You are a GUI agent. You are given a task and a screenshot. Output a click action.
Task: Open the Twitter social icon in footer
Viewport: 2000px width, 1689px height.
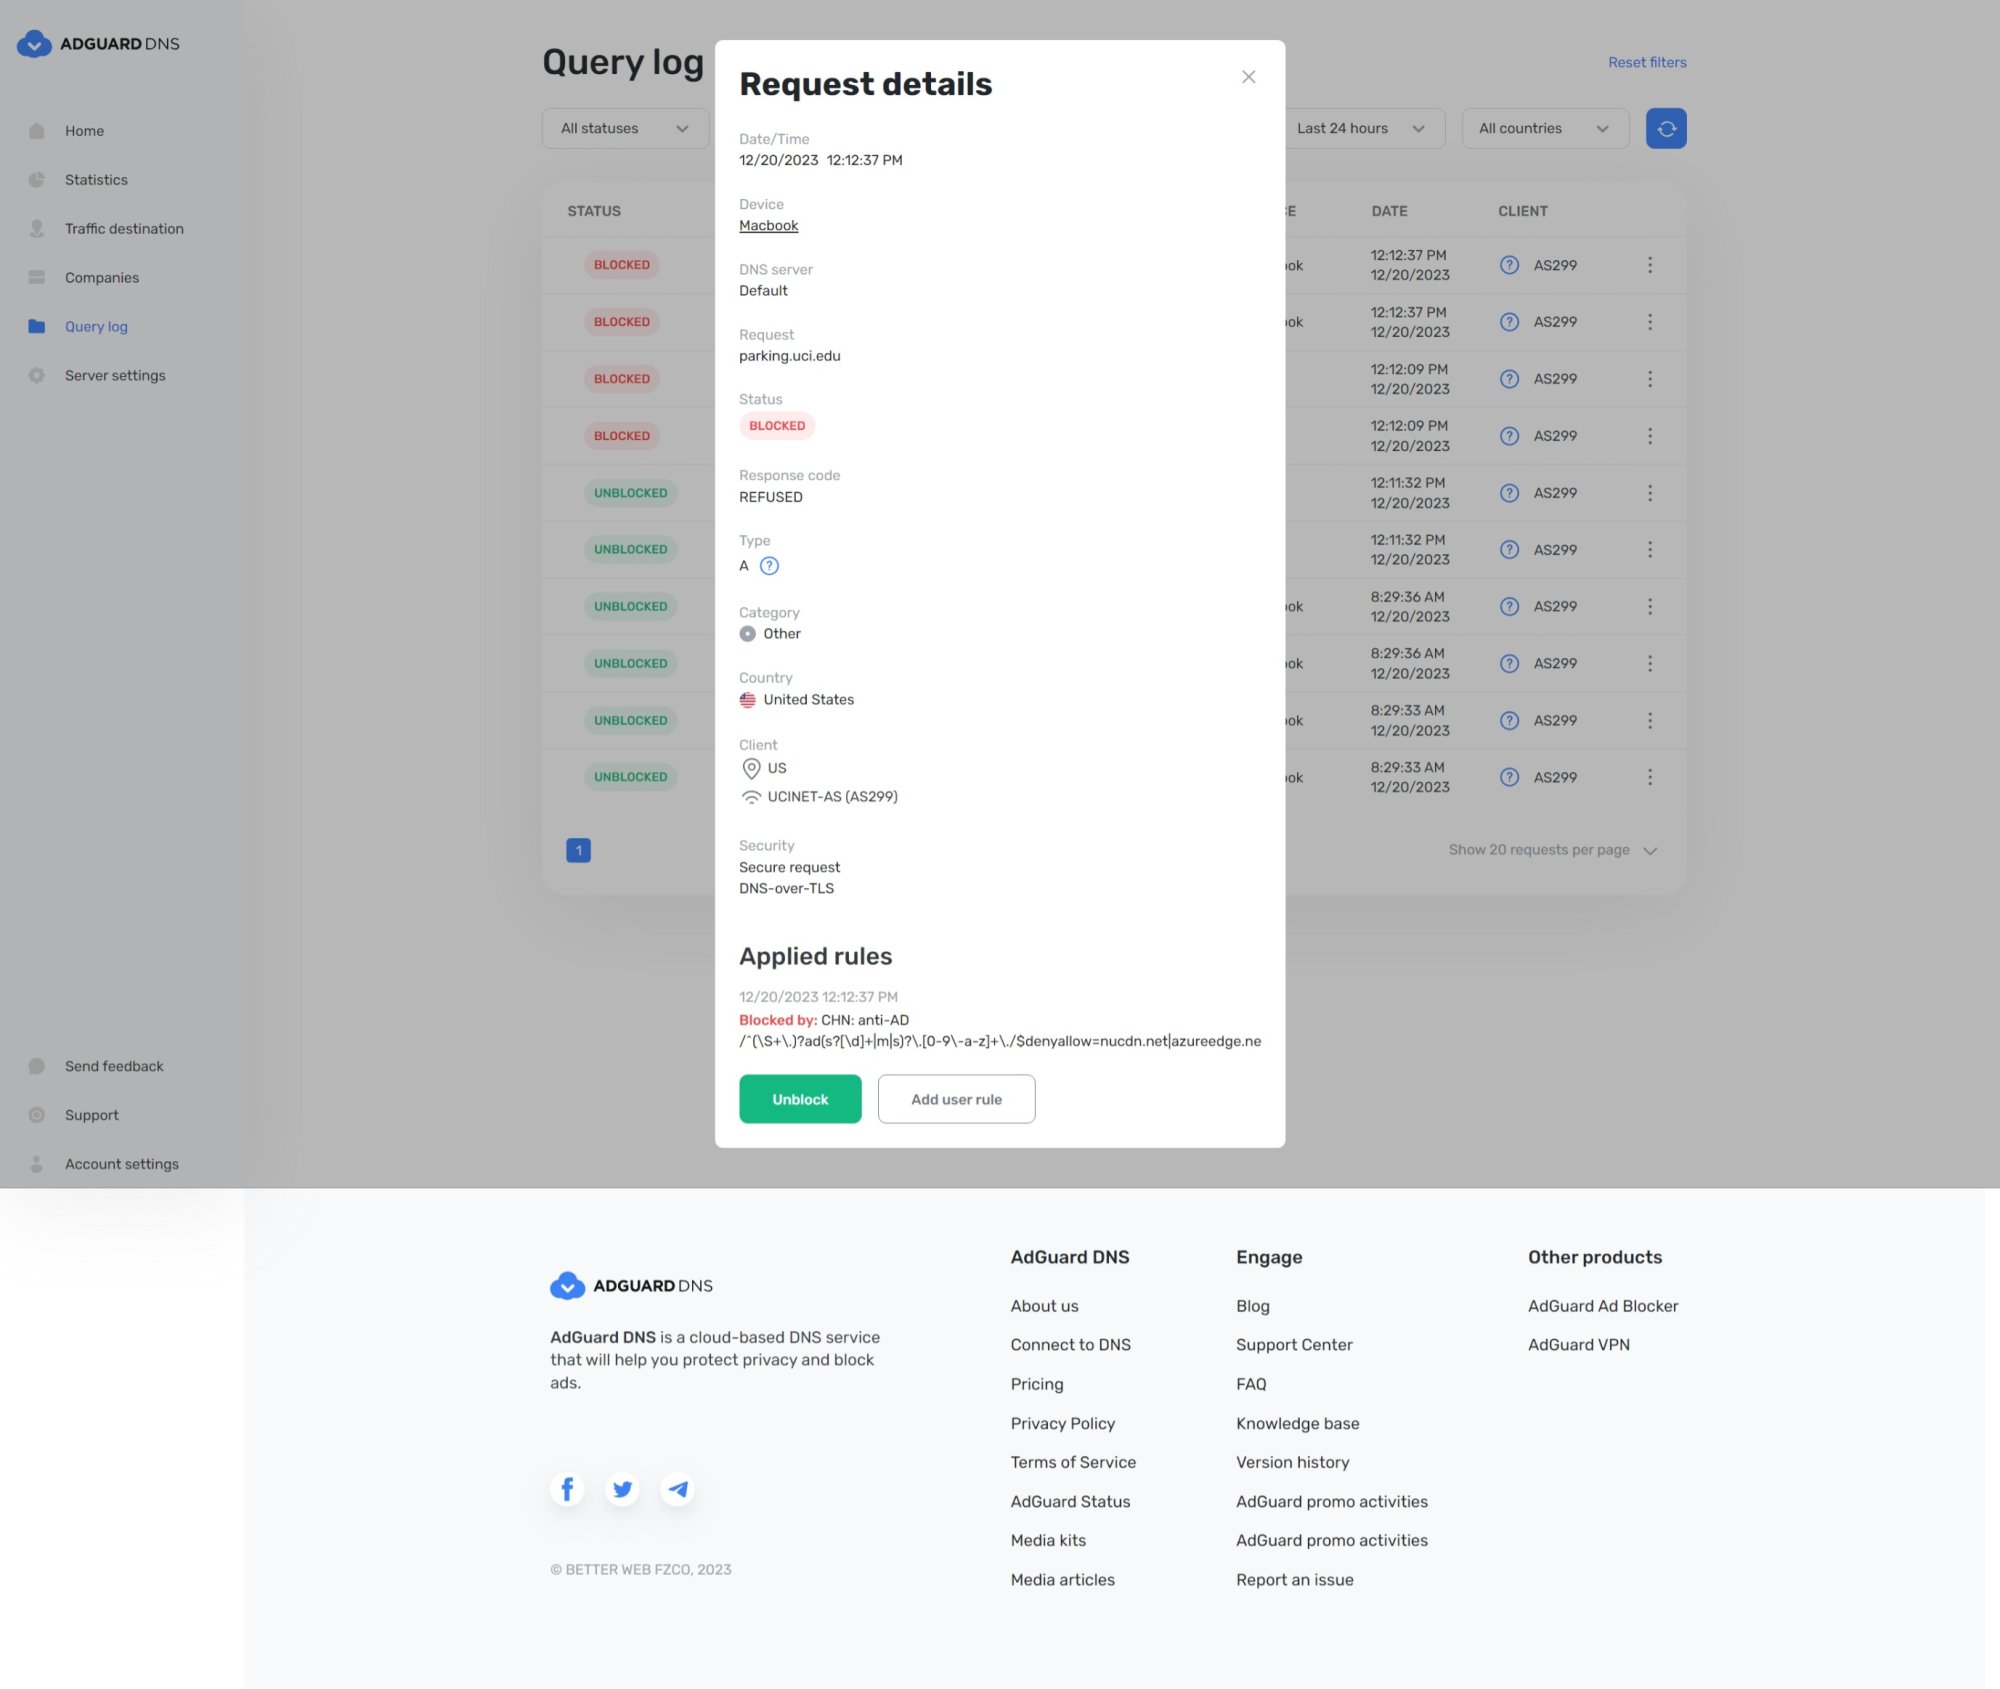tap(622, 1489)
